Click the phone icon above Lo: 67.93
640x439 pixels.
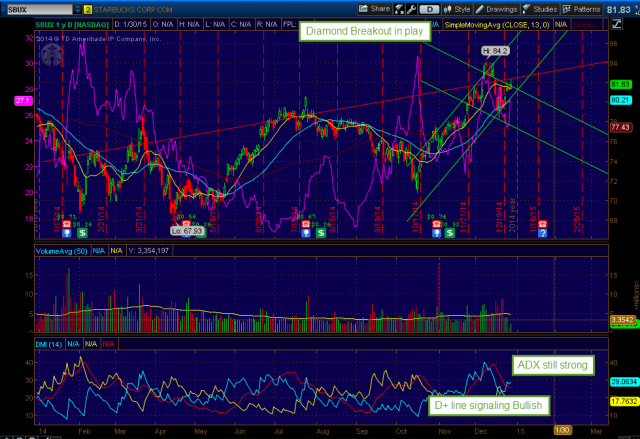pos(186,224)
